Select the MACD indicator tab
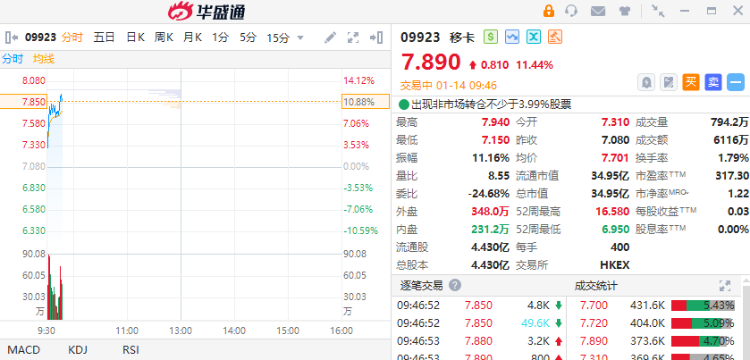The height and width of the screenshot is (360, 750). point(23,349)
